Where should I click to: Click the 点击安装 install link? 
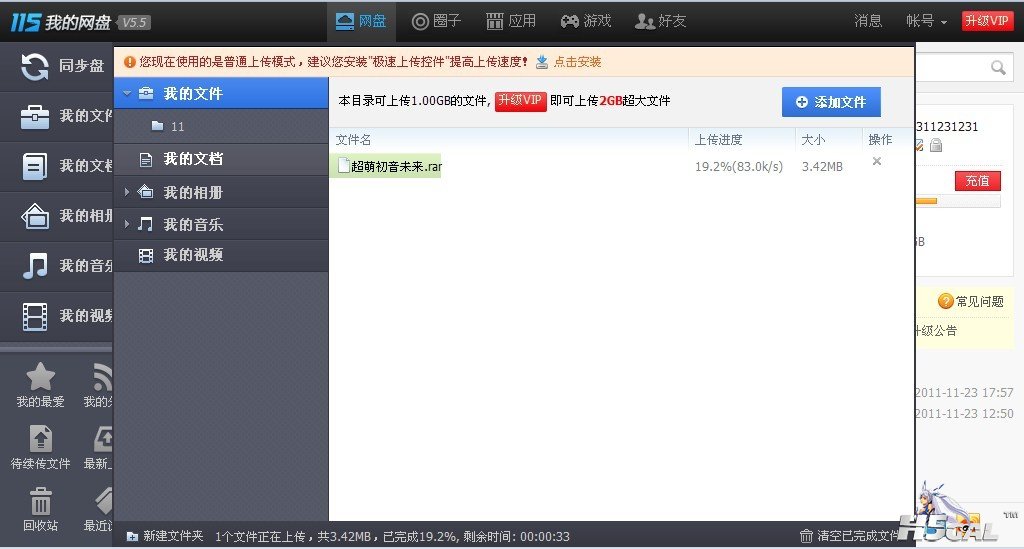577,62
